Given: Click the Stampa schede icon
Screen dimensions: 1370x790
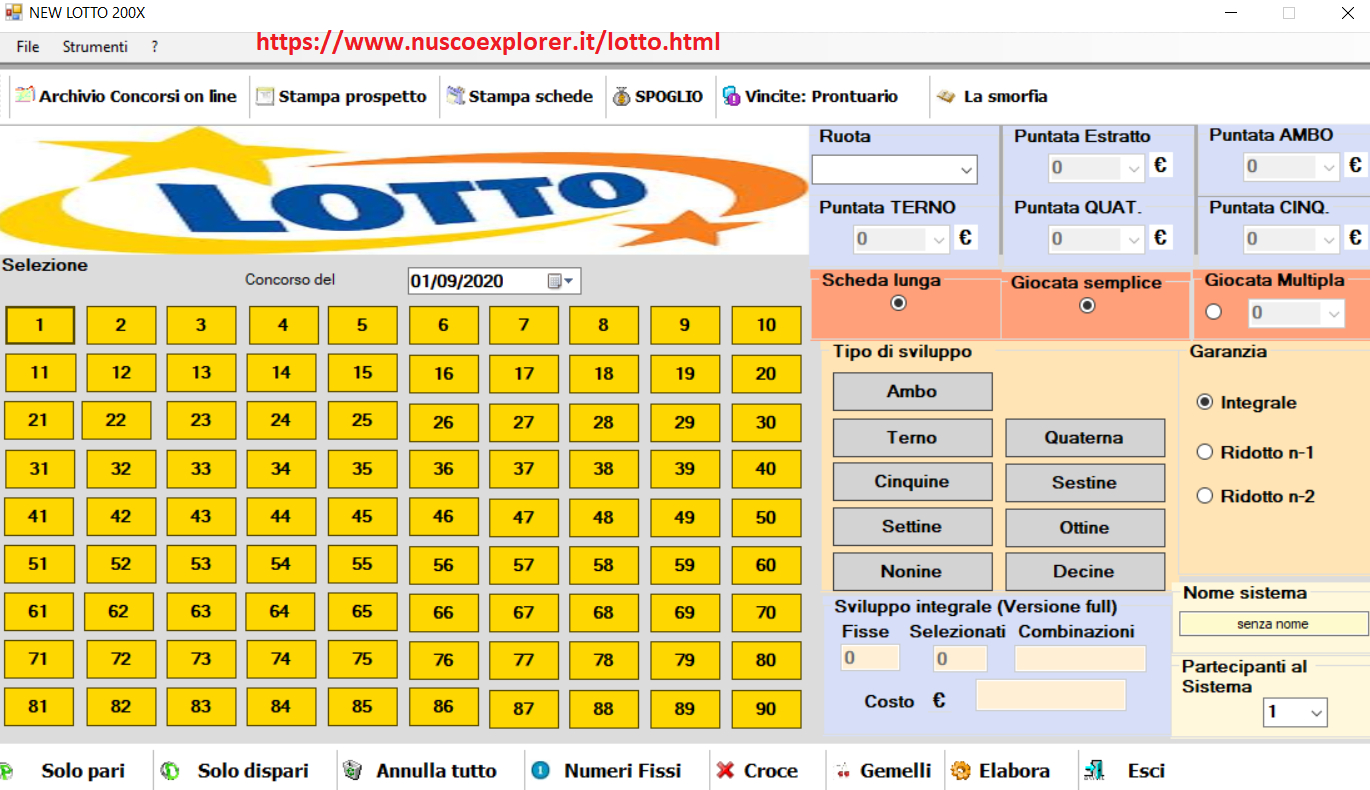Looking at the screenshot, I should click(456, 96).
